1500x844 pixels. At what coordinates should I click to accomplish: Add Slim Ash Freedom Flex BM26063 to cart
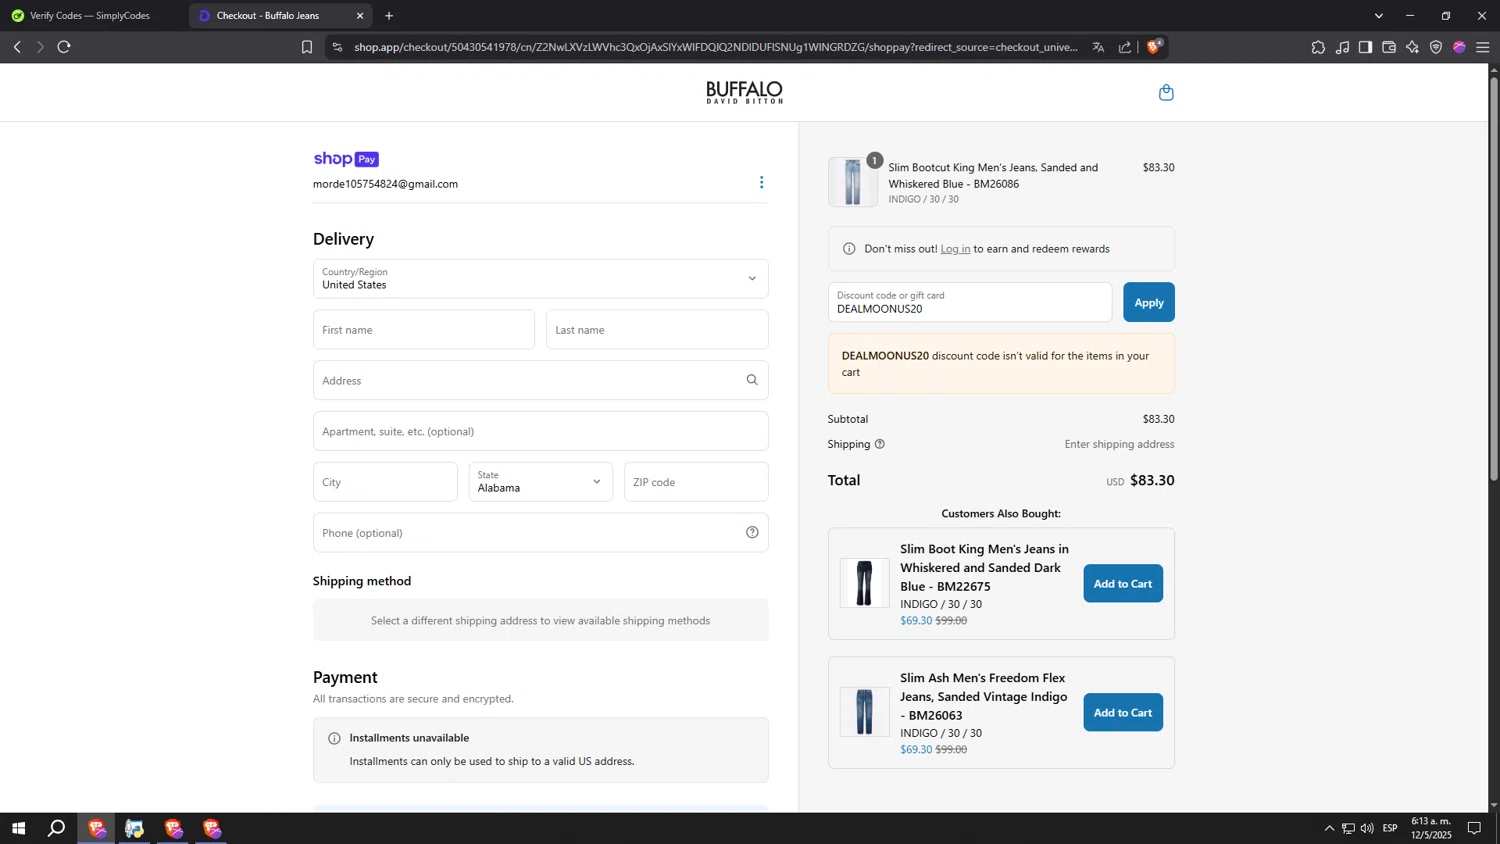[1123, 713]
